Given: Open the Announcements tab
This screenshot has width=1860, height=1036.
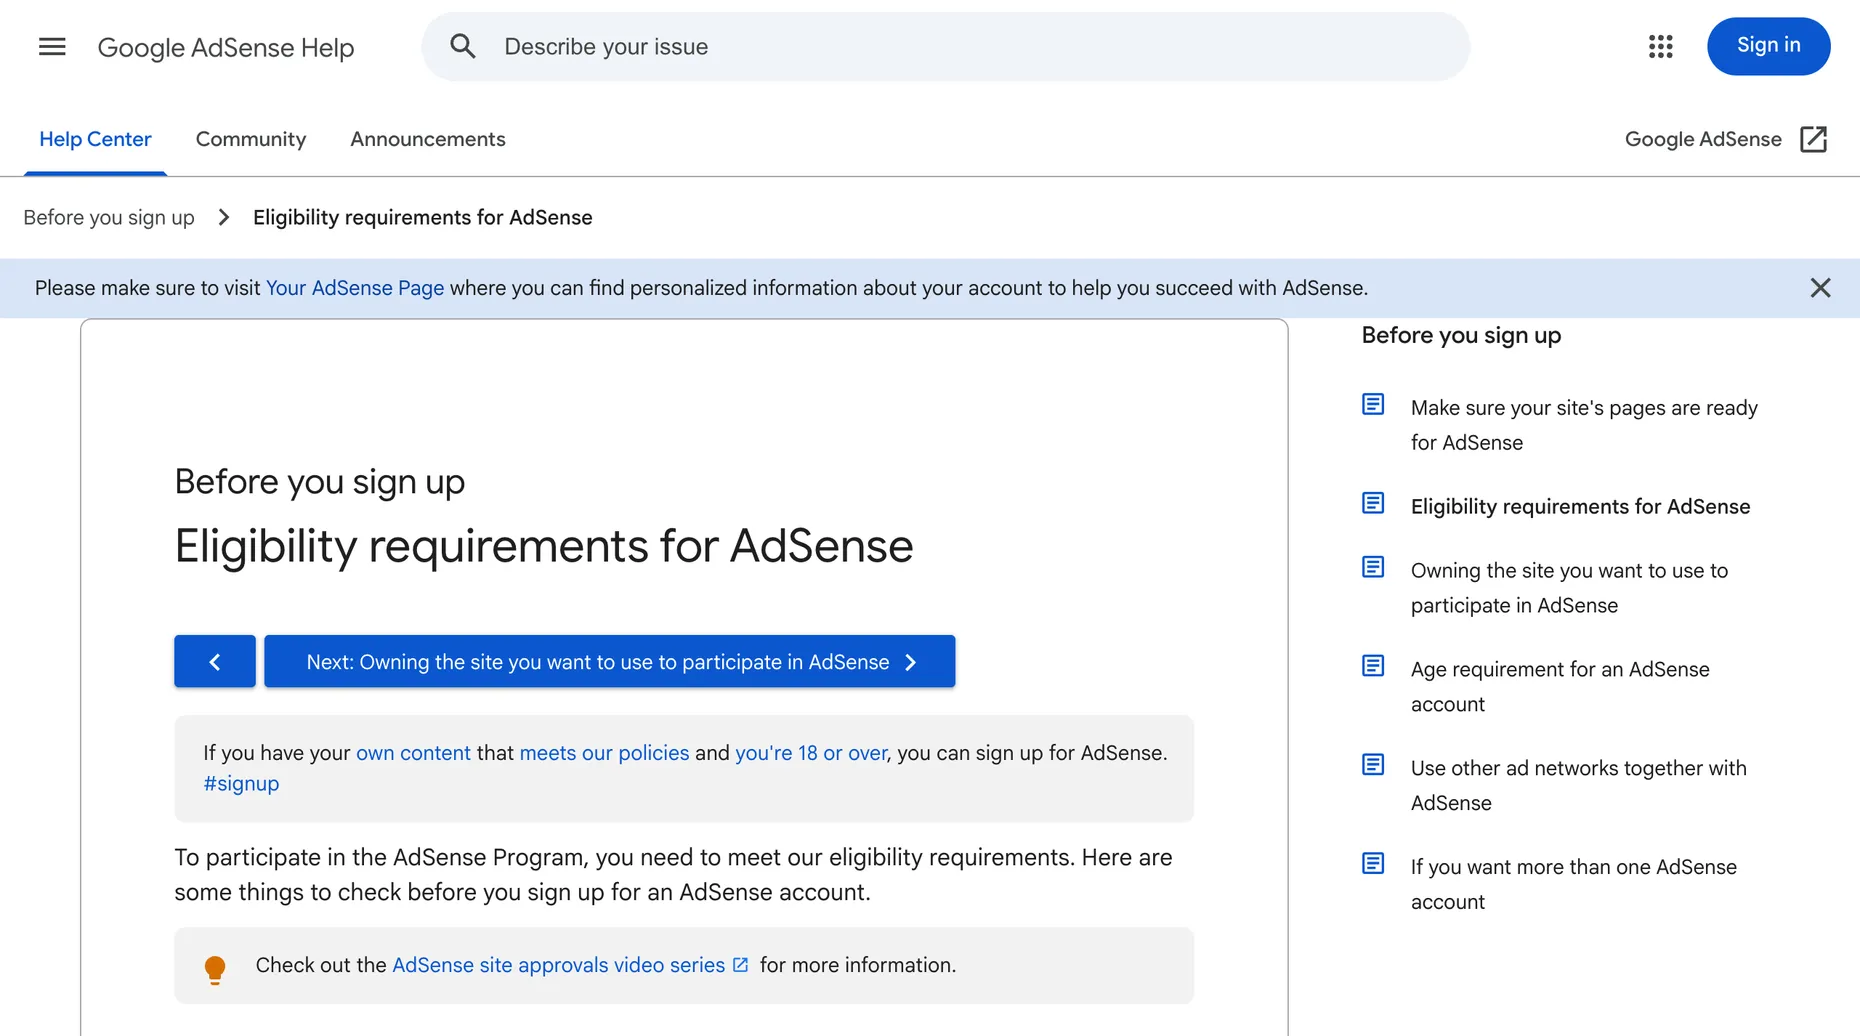Looking at the screenshot, I should point(428,139).
